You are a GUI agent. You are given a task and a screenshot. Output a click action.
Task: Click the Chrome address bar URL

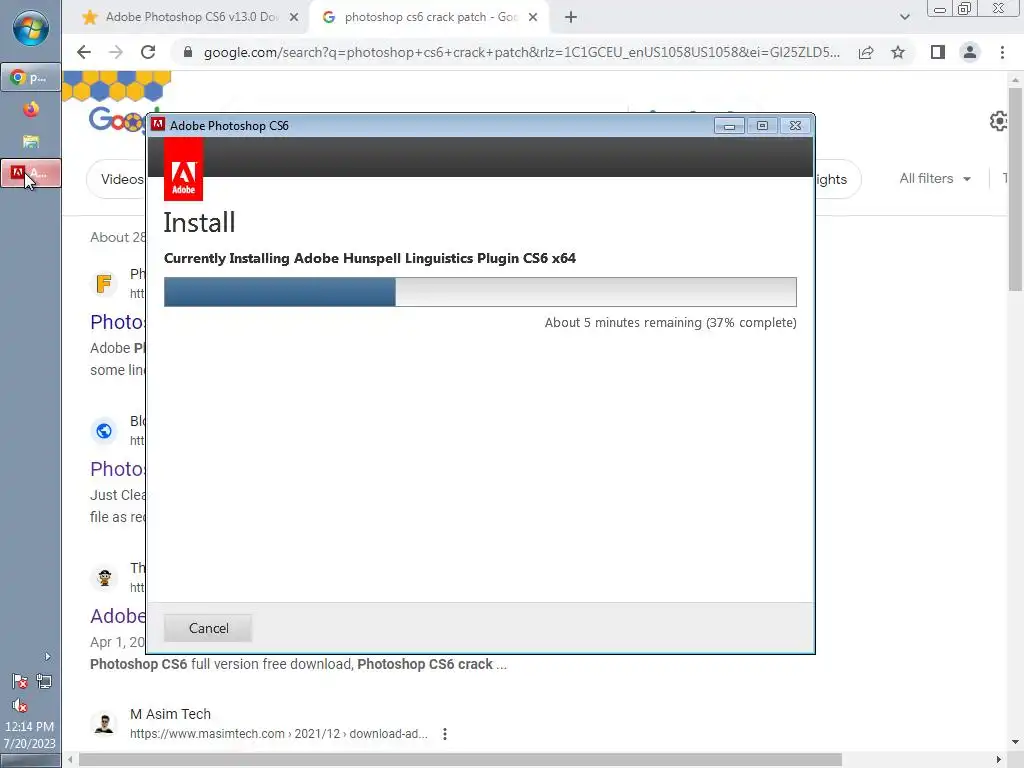(x=521, y=52)
